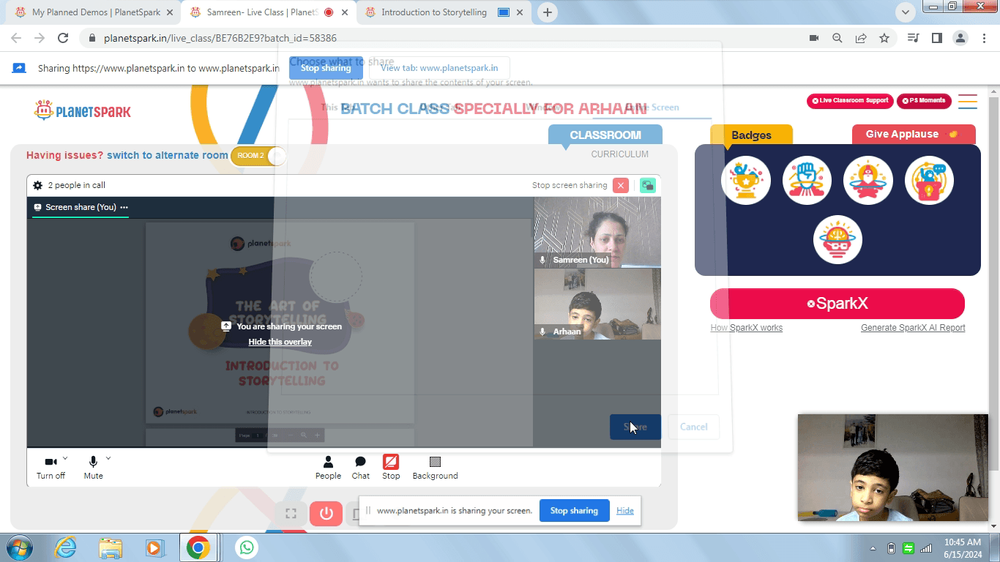This screenshot has width=1000, height=562.
Task: Click Cancel button in dialog
Action: click(693, 427)
